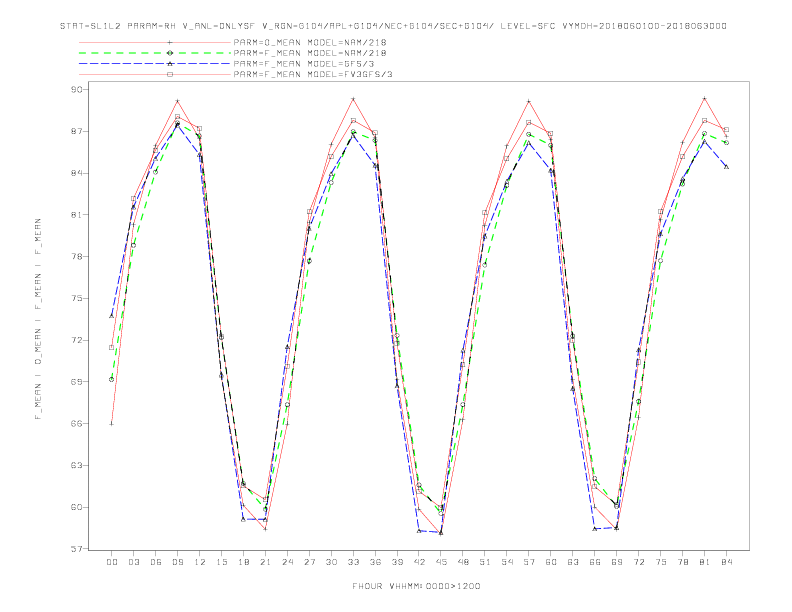Click the observed plus data point at hour 00

pos(112,424)
